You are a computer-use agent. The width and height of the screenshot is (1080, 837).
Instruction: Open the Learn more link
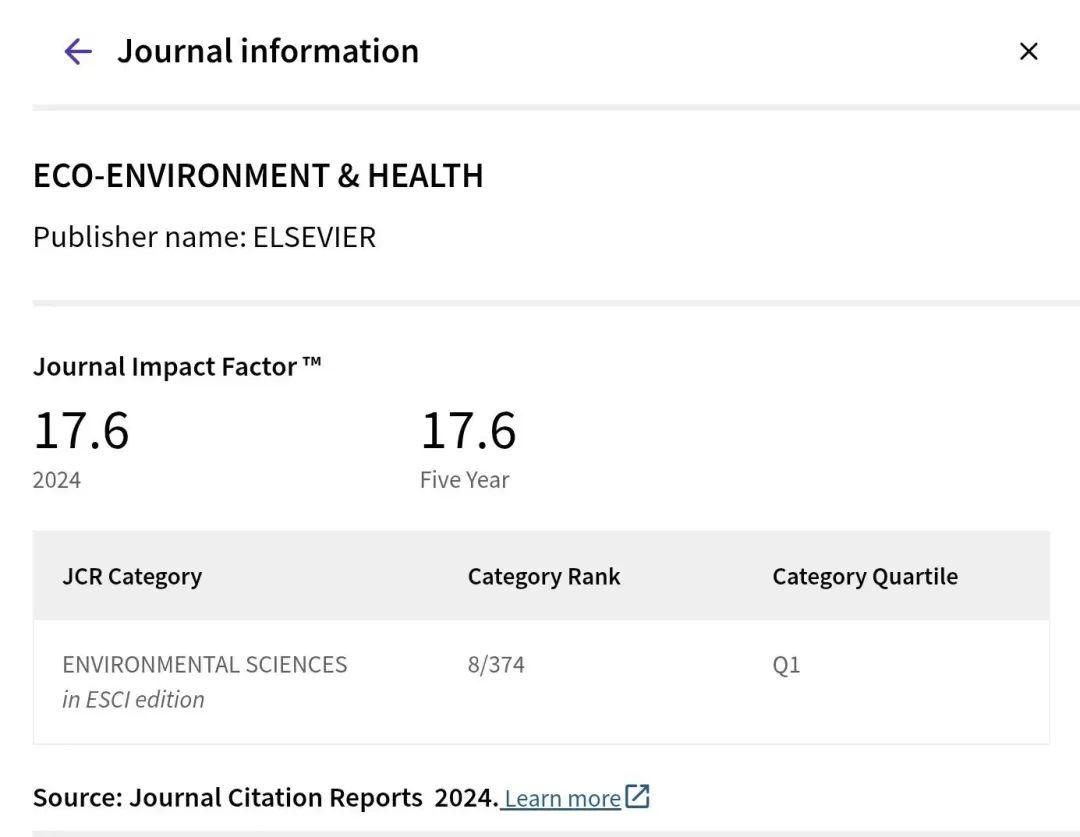tap(562, 798)
